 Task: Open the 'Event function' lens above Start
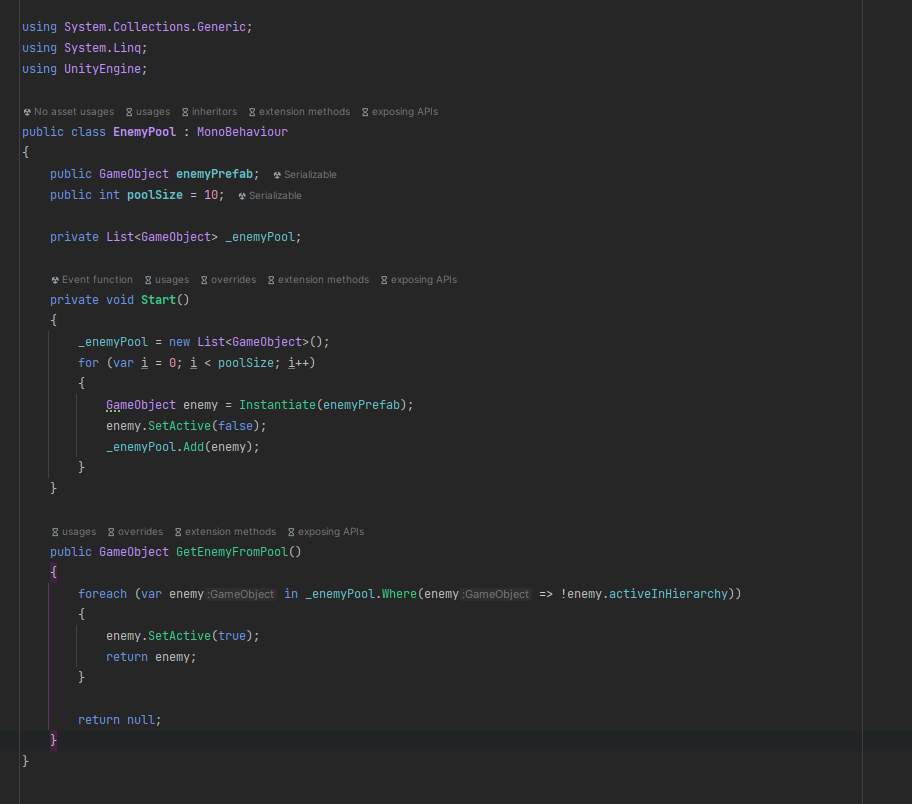coord(92,280)
